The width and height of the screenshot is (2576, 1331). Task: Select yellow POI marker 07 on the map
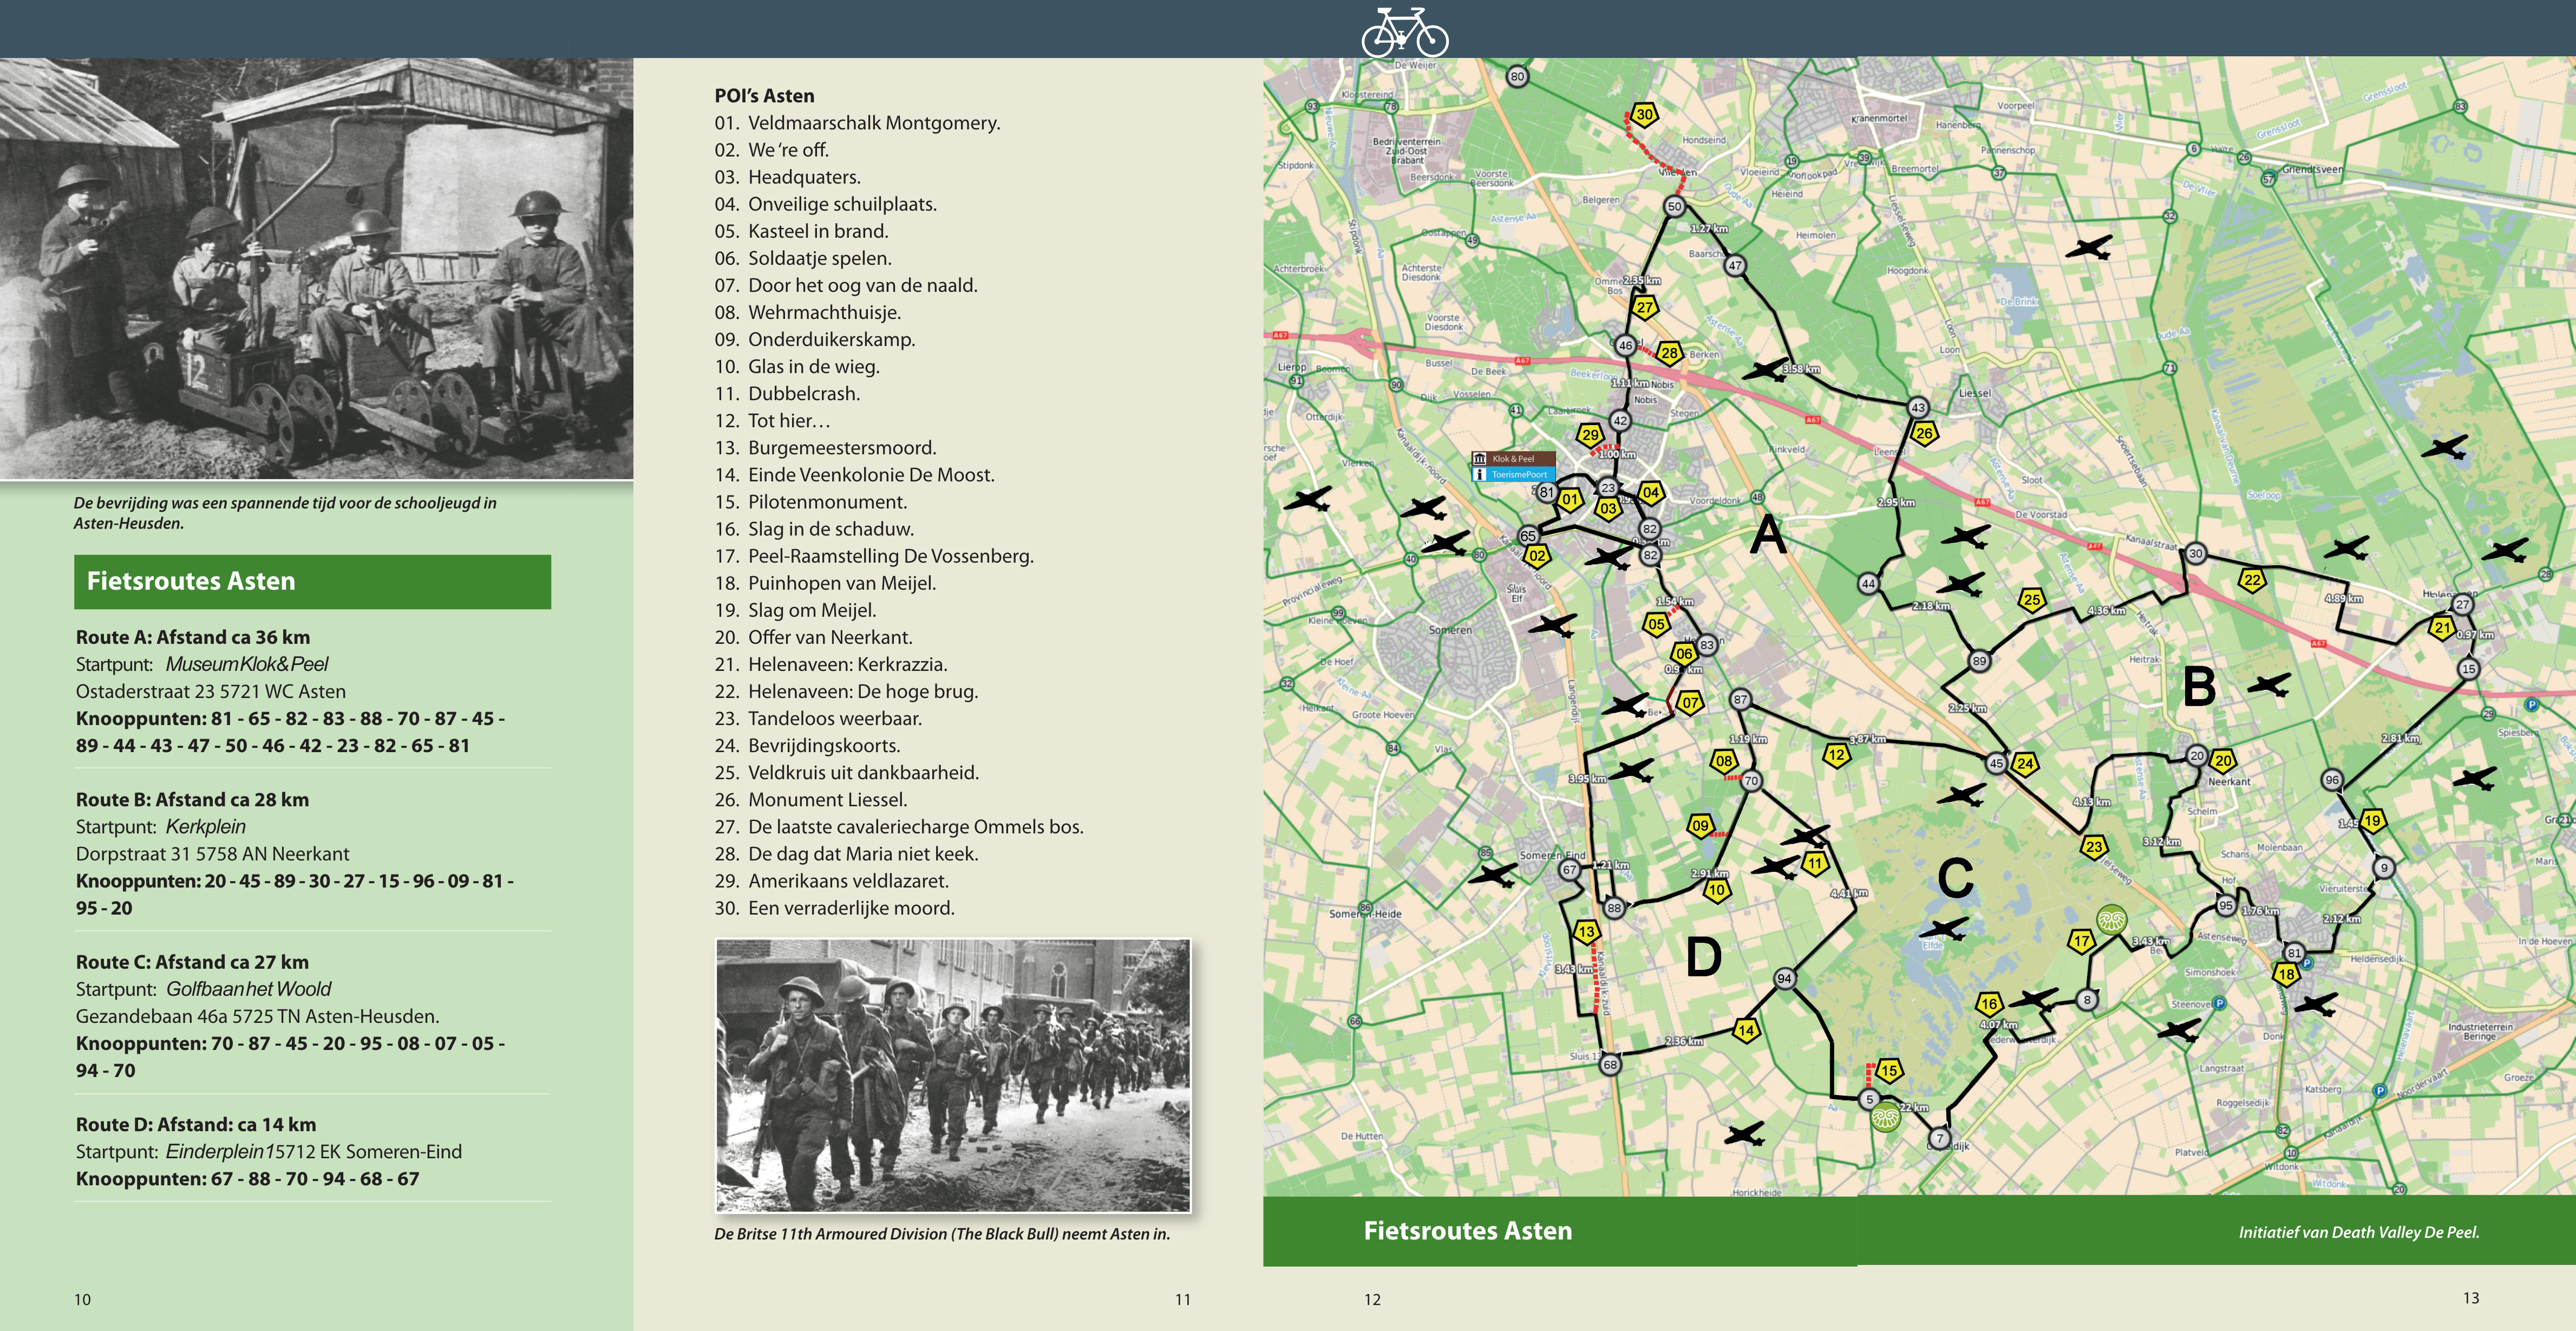click(1690, 703)
